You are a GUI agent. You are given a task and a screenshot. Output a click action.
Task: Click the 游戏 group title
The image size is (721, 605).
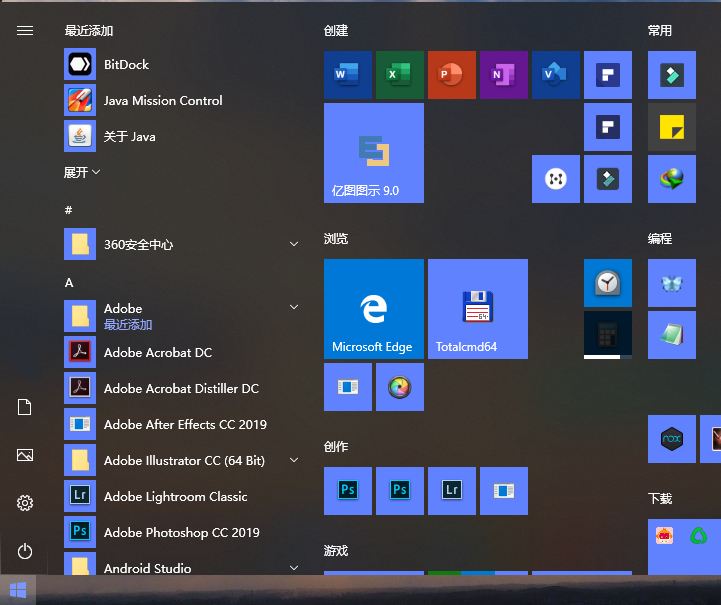pos(336,550)
